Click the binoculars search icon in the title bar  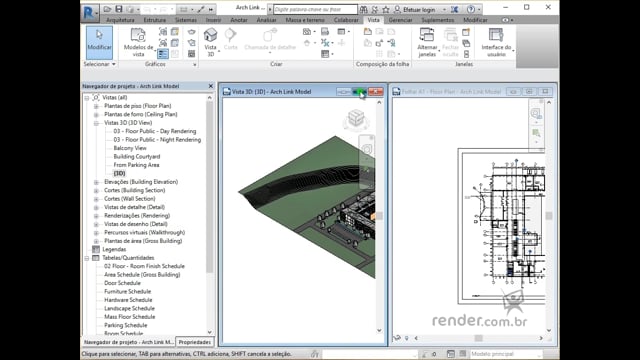[363, 9]
